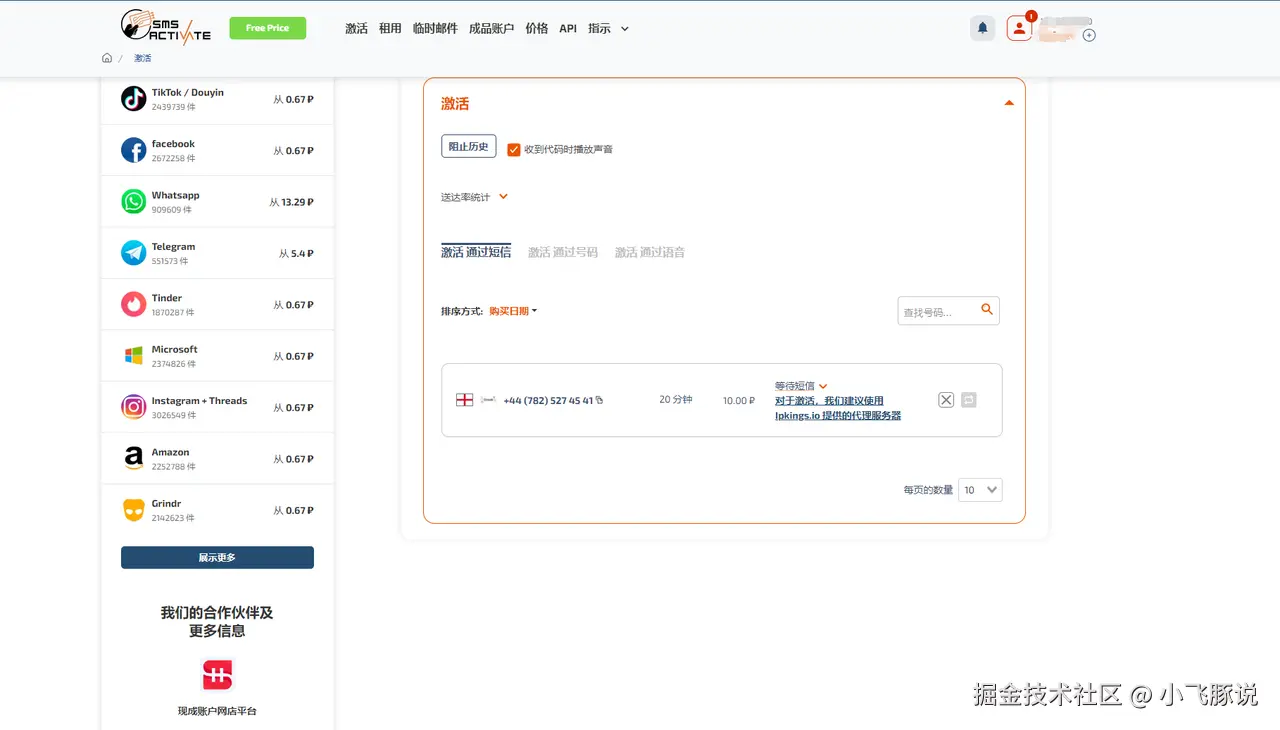Click the SMS Activate logo
The image size is (1280, 730).
coord(166,27)
